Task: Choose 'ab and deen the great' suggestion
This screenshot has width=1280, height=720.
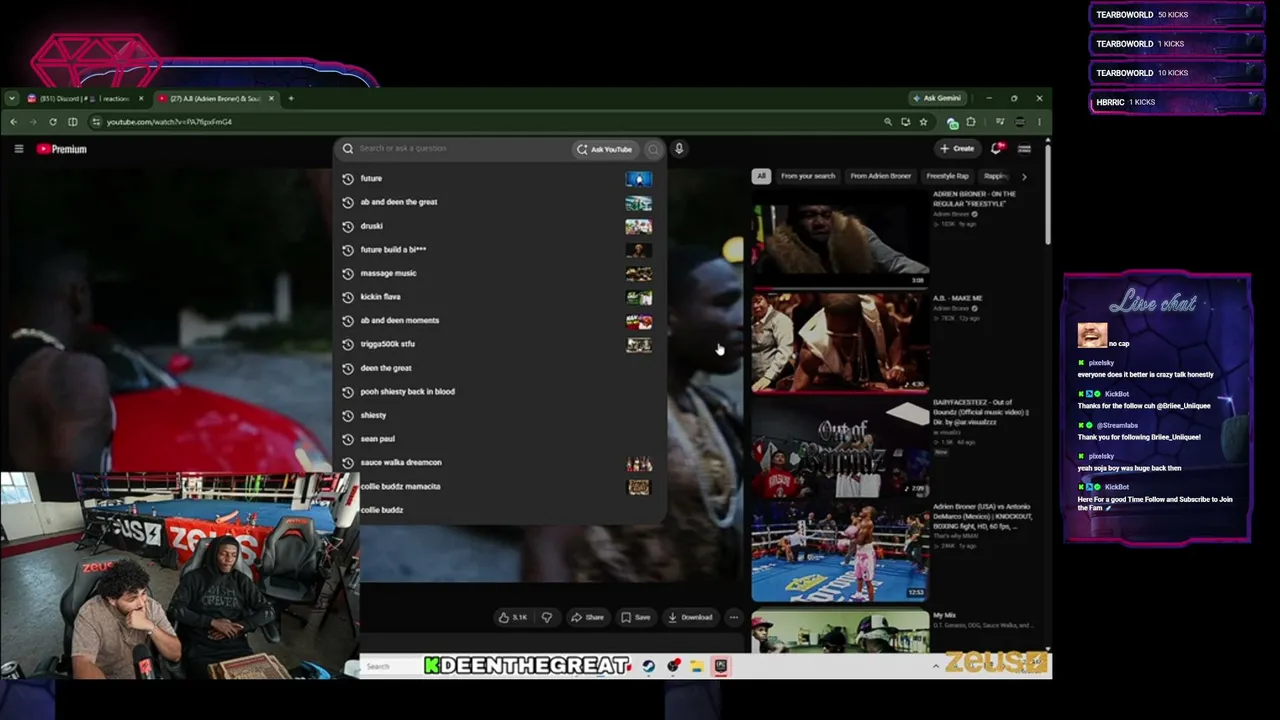Action: [x=498, y=202]
